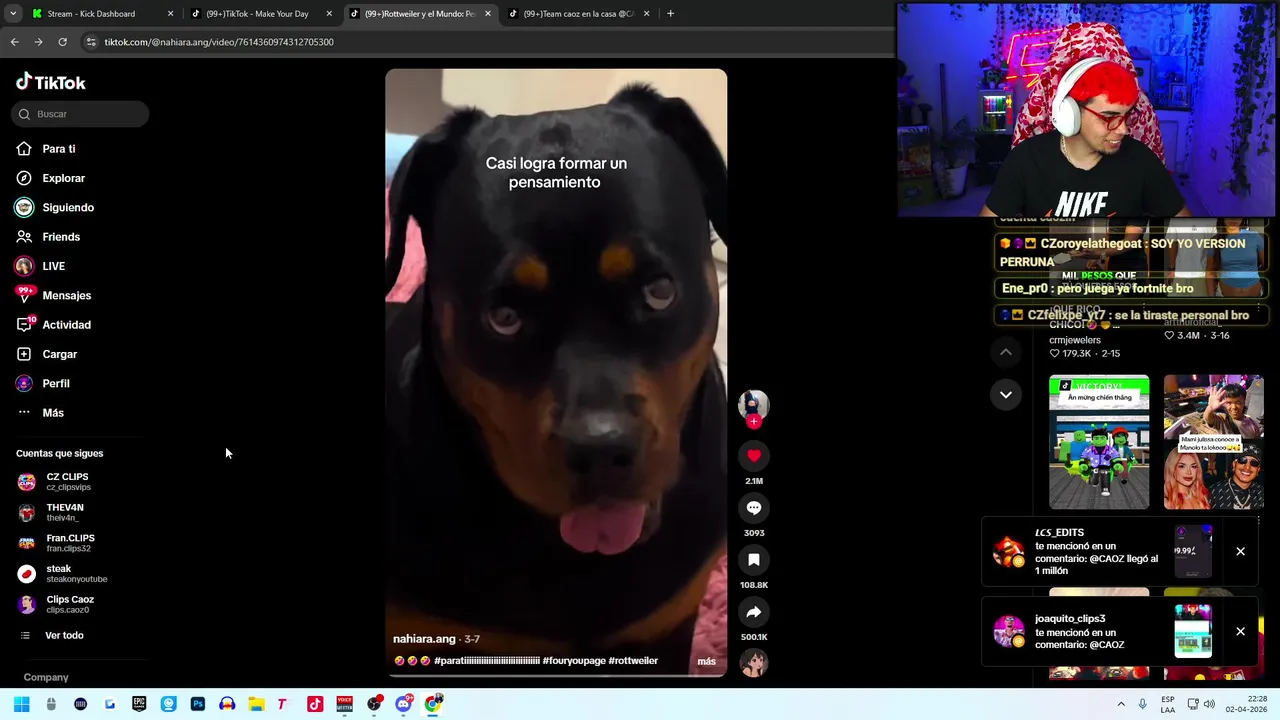Image resolution: width=1280 pixels, height=720 pixels.
Task: Launch Epic Games from taskbar
Action: pos(139,704)
